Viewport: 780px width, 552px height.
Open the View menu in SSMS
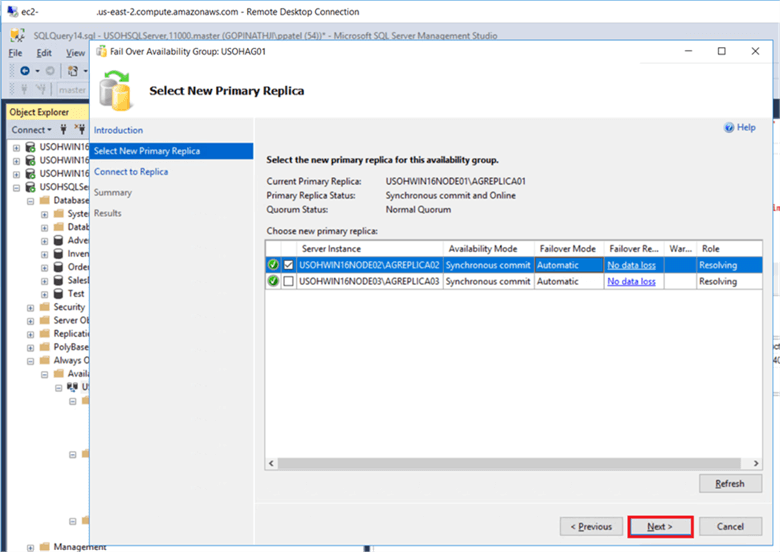76,53
